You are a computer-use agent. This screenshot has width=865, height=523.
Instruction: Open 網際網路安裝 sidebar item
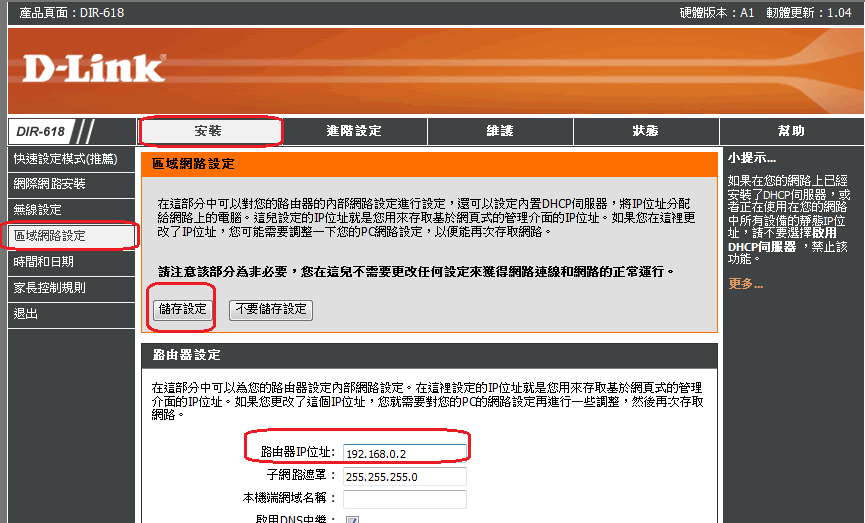point(71,184)
